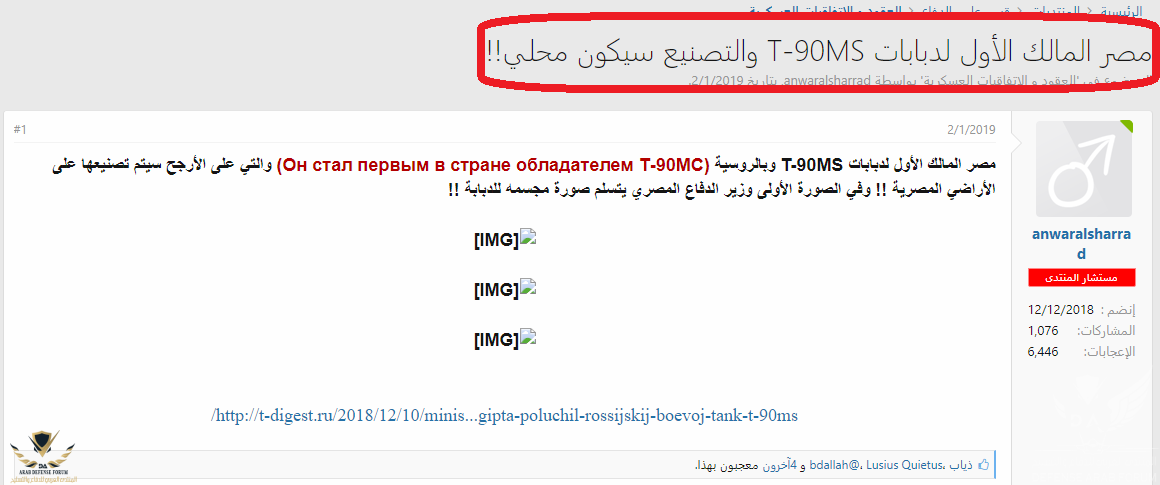This screenshot has width=1160, height=485.
Task: Click the thumbs-up like icon
Action: click(x=983, y=465)
